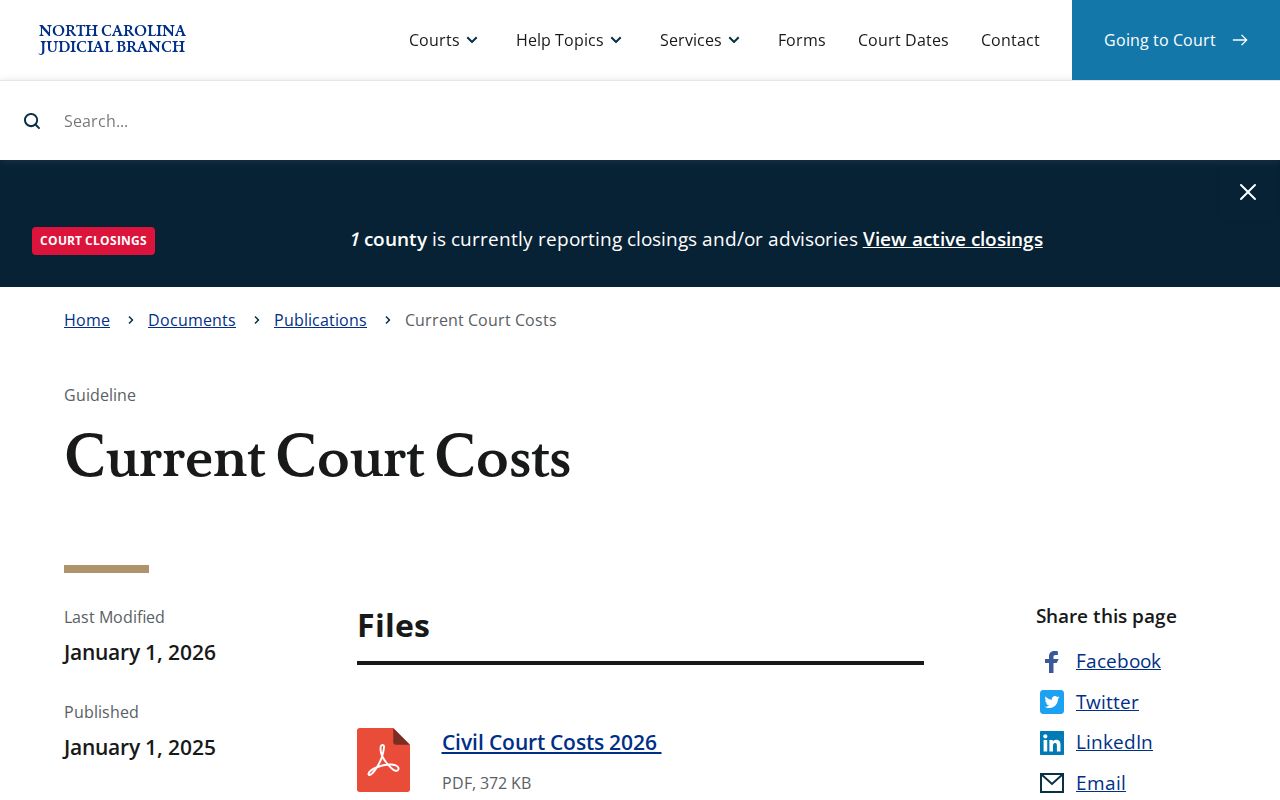
Task: Click the North Carolina Judicial Branch logo
Action: 112,39
